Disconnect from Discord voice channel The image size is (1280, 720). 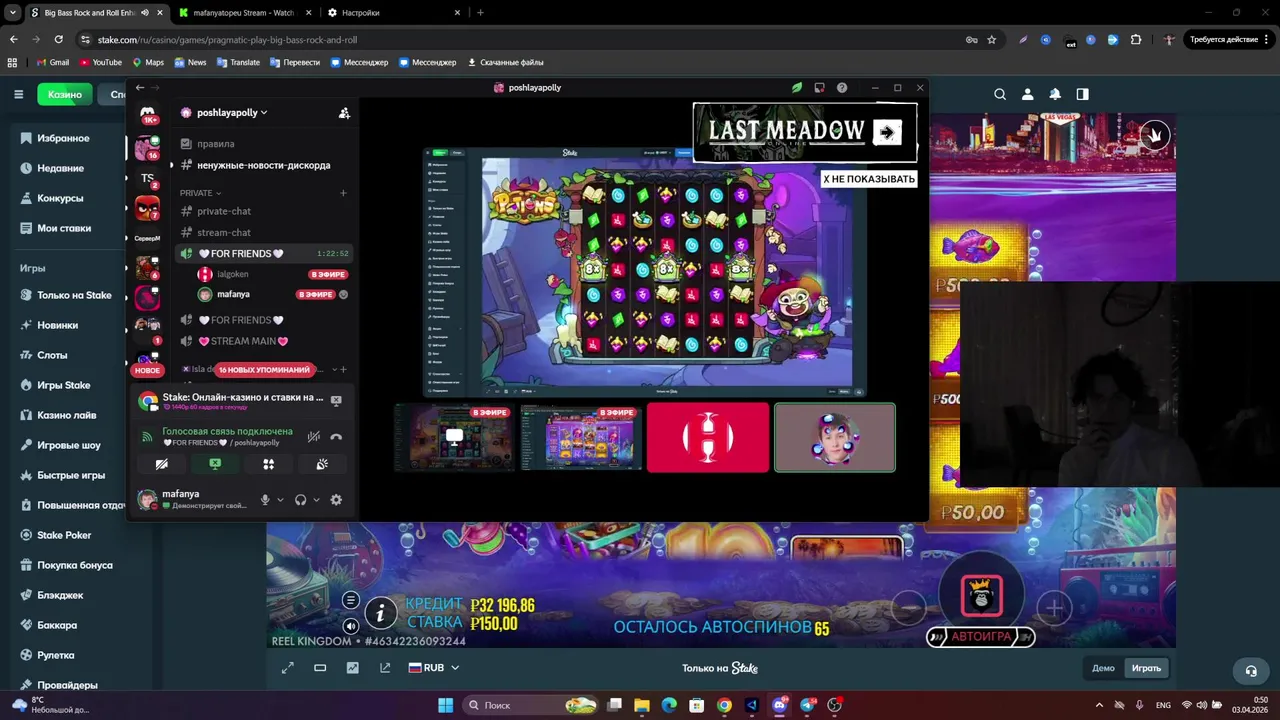pyautogui.click(x=336, y=437)
